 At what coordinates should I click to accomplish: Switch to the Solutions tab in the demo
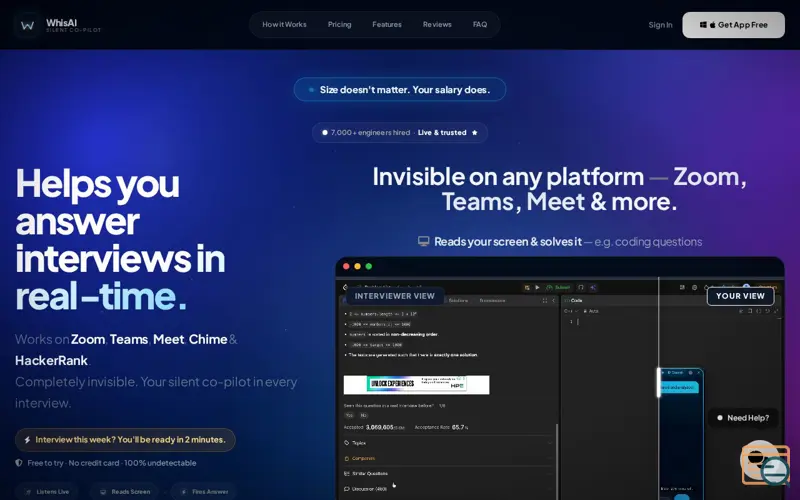click(458, 301)
